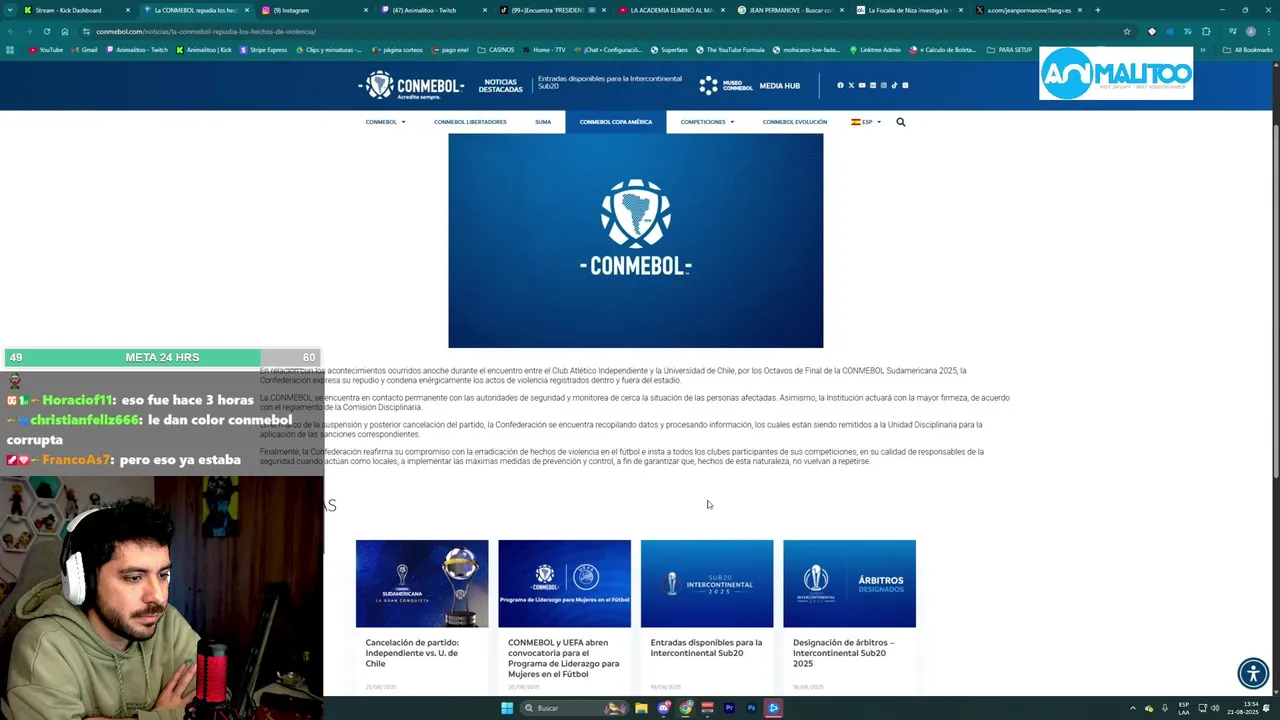Image resolution: width=1280 pixels, height=720 pixels.
Task: Click Sub20 Intercontinental 2025 article thumbnail
Action: [707, 584]
